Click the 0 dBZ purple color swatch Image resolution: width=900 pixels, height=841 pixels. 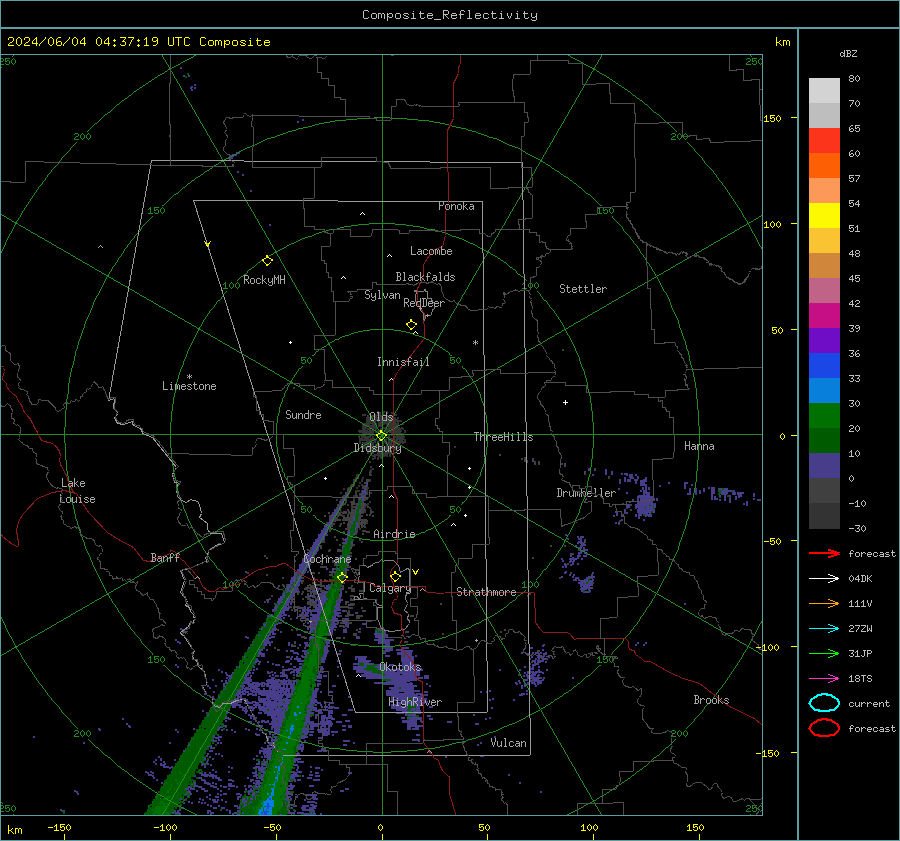[x=824, y=466]
